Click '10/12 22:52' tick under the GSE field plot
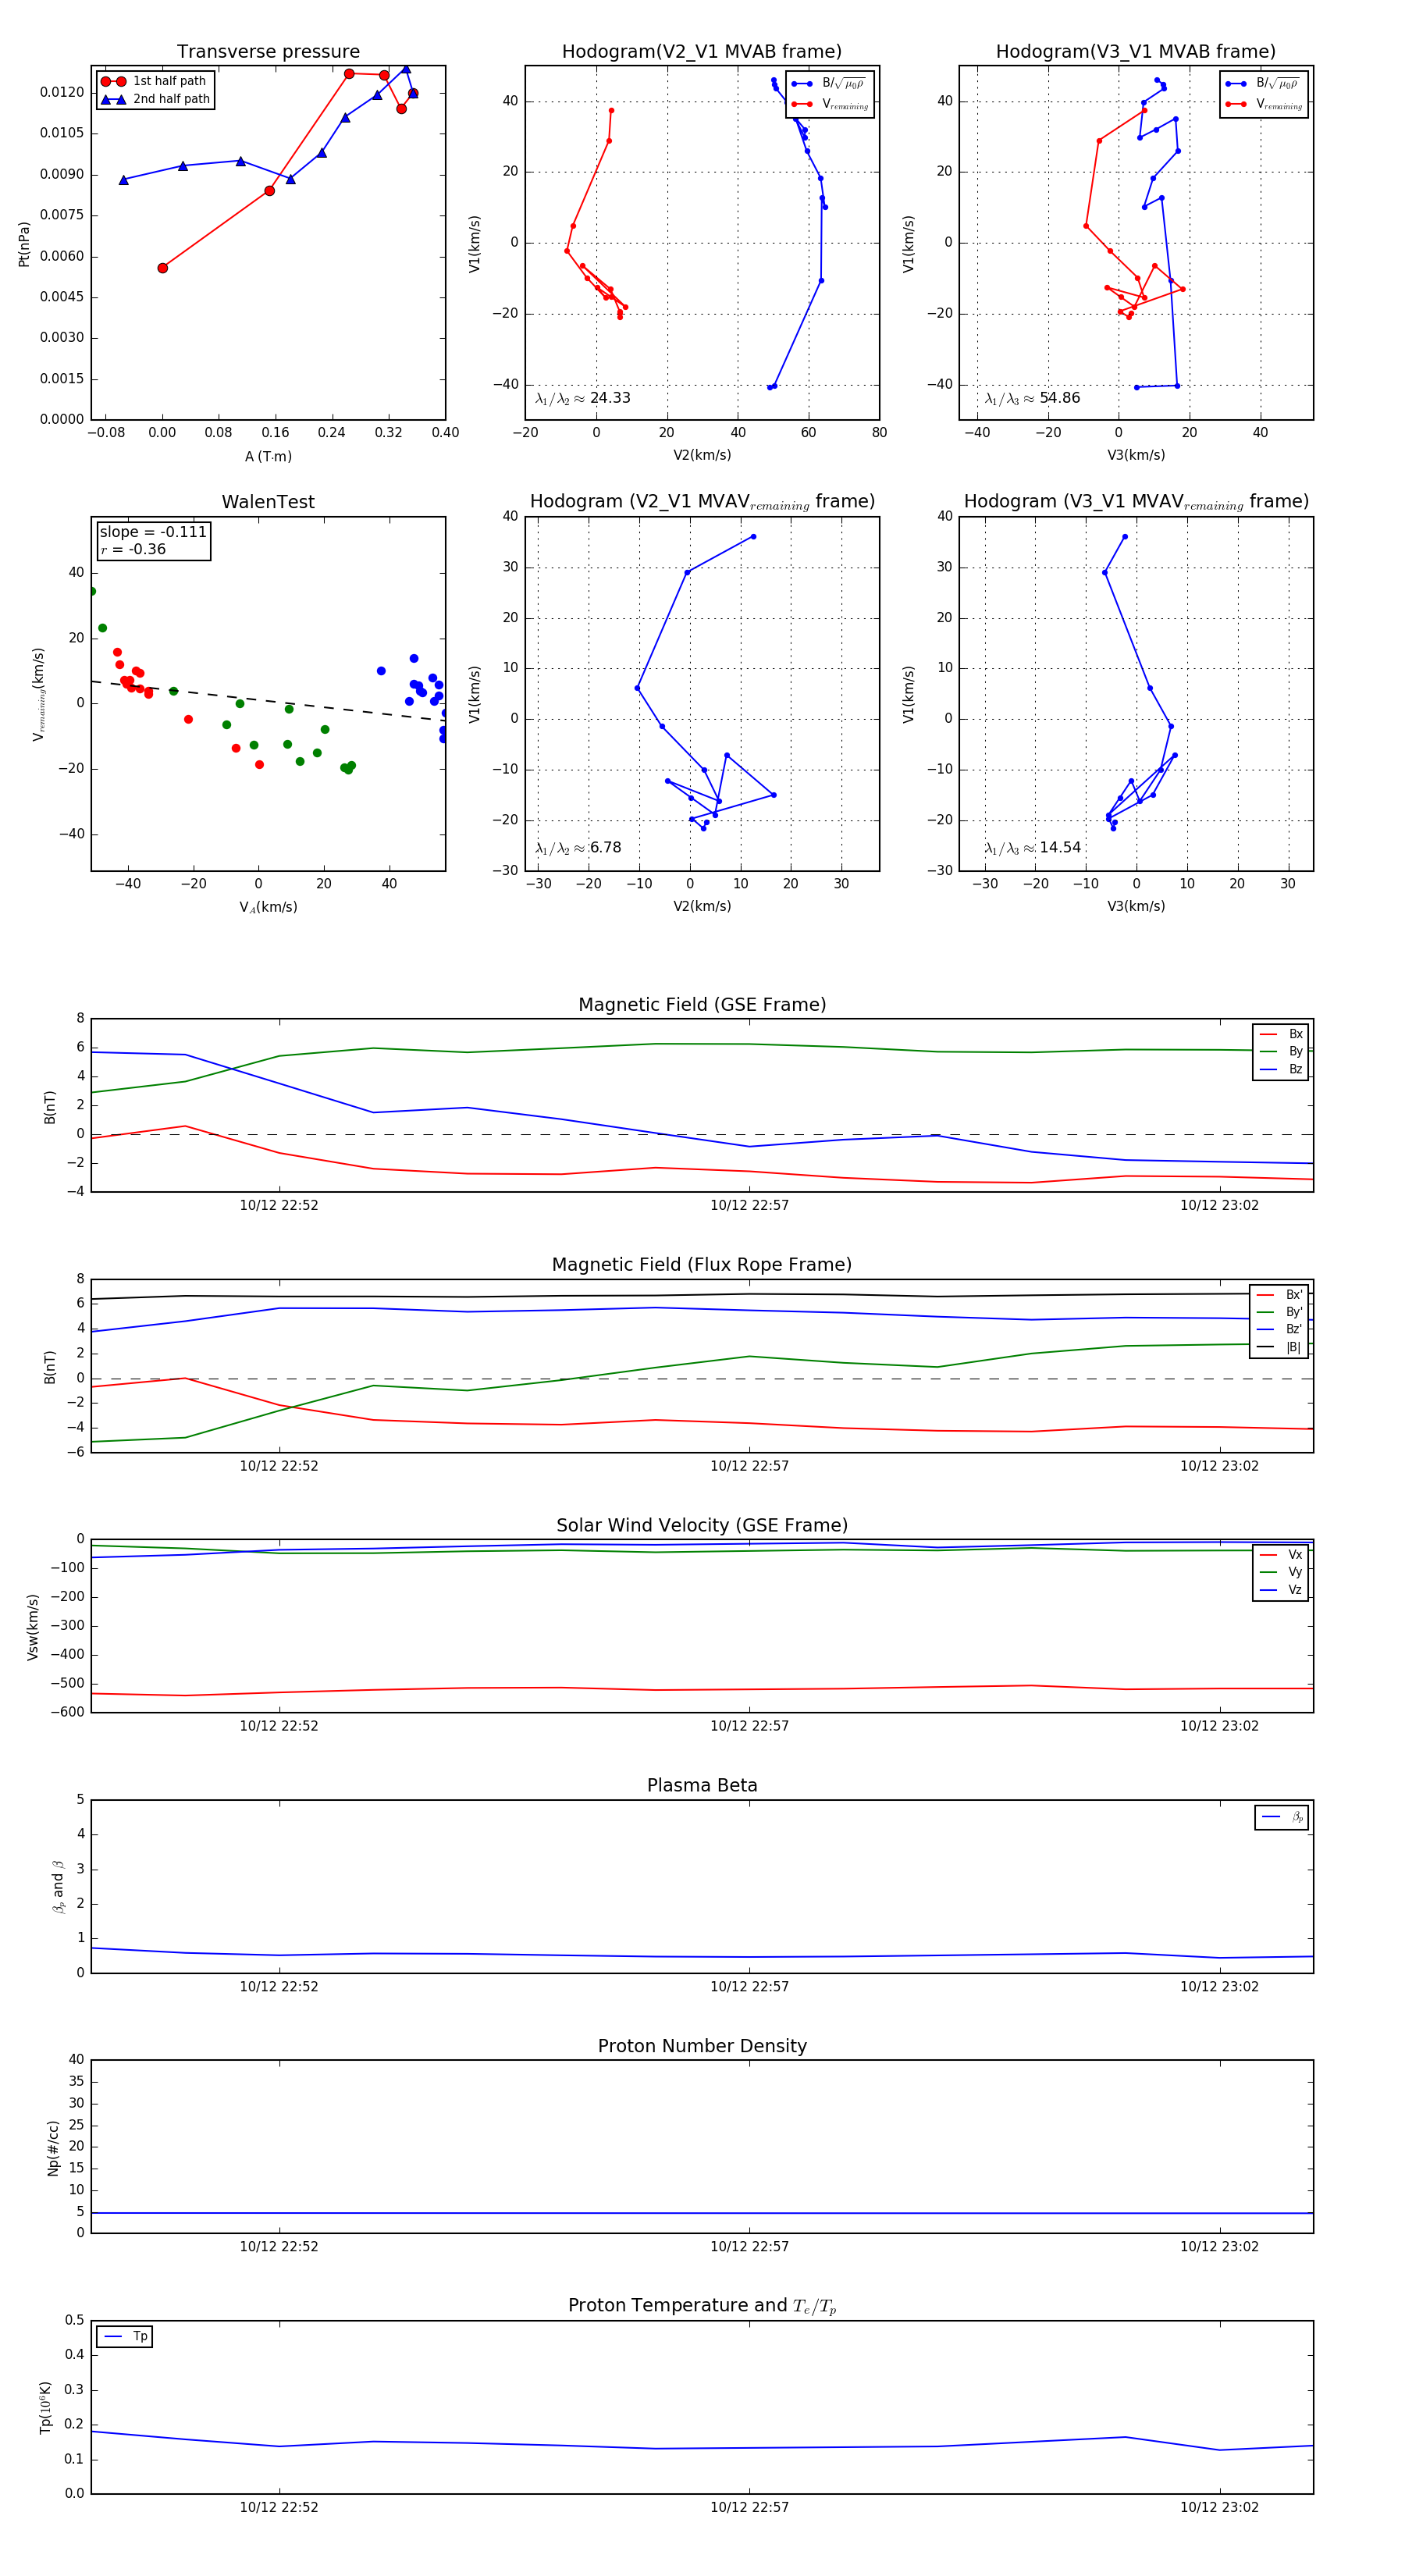The image size is (1405, 2576). pyautogui.click(x=279, y=1205)
